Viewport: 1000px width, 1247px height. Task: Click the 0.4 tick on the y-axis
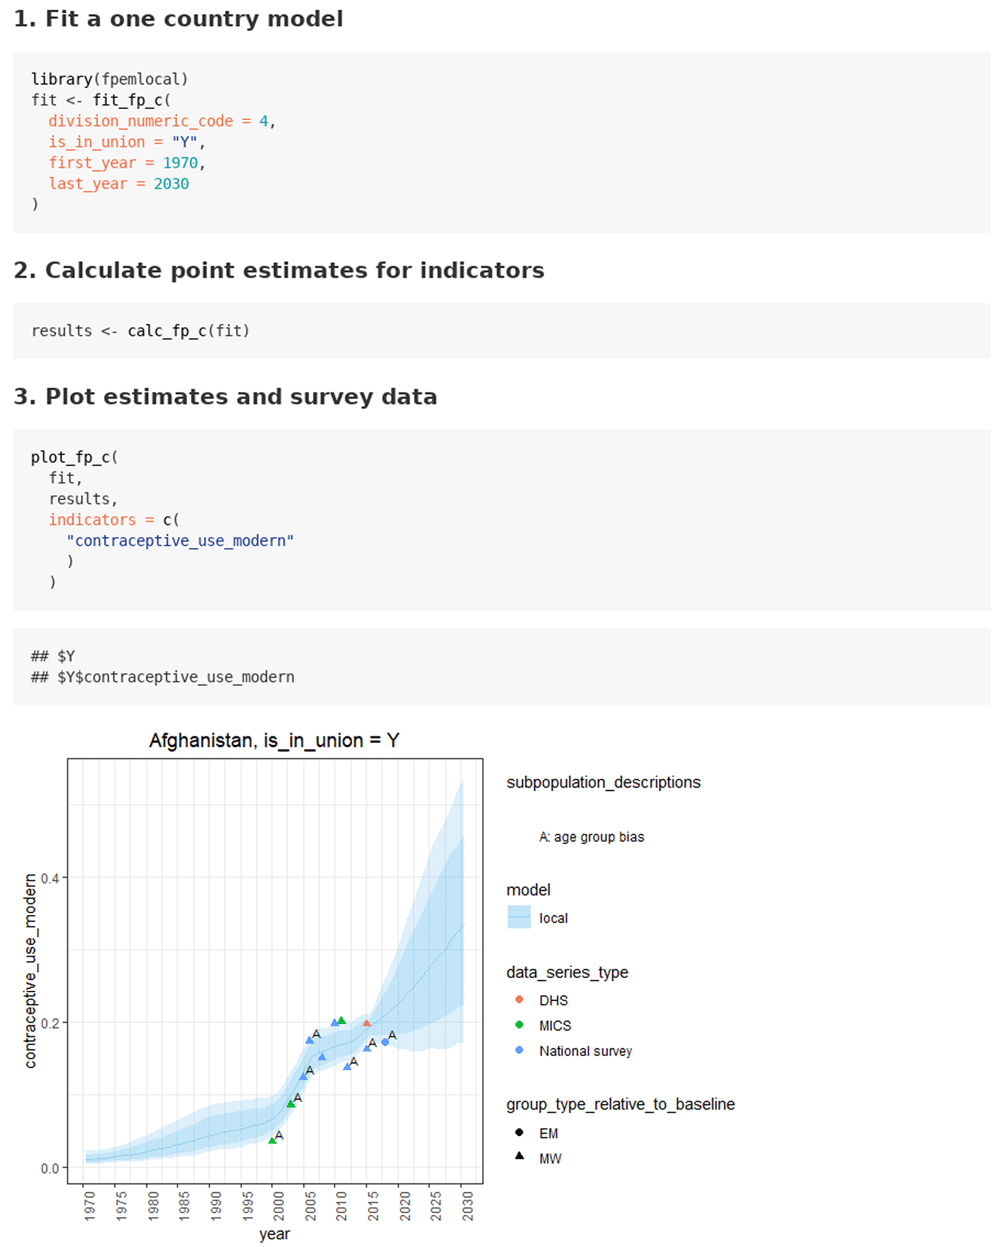click(50, 878)
